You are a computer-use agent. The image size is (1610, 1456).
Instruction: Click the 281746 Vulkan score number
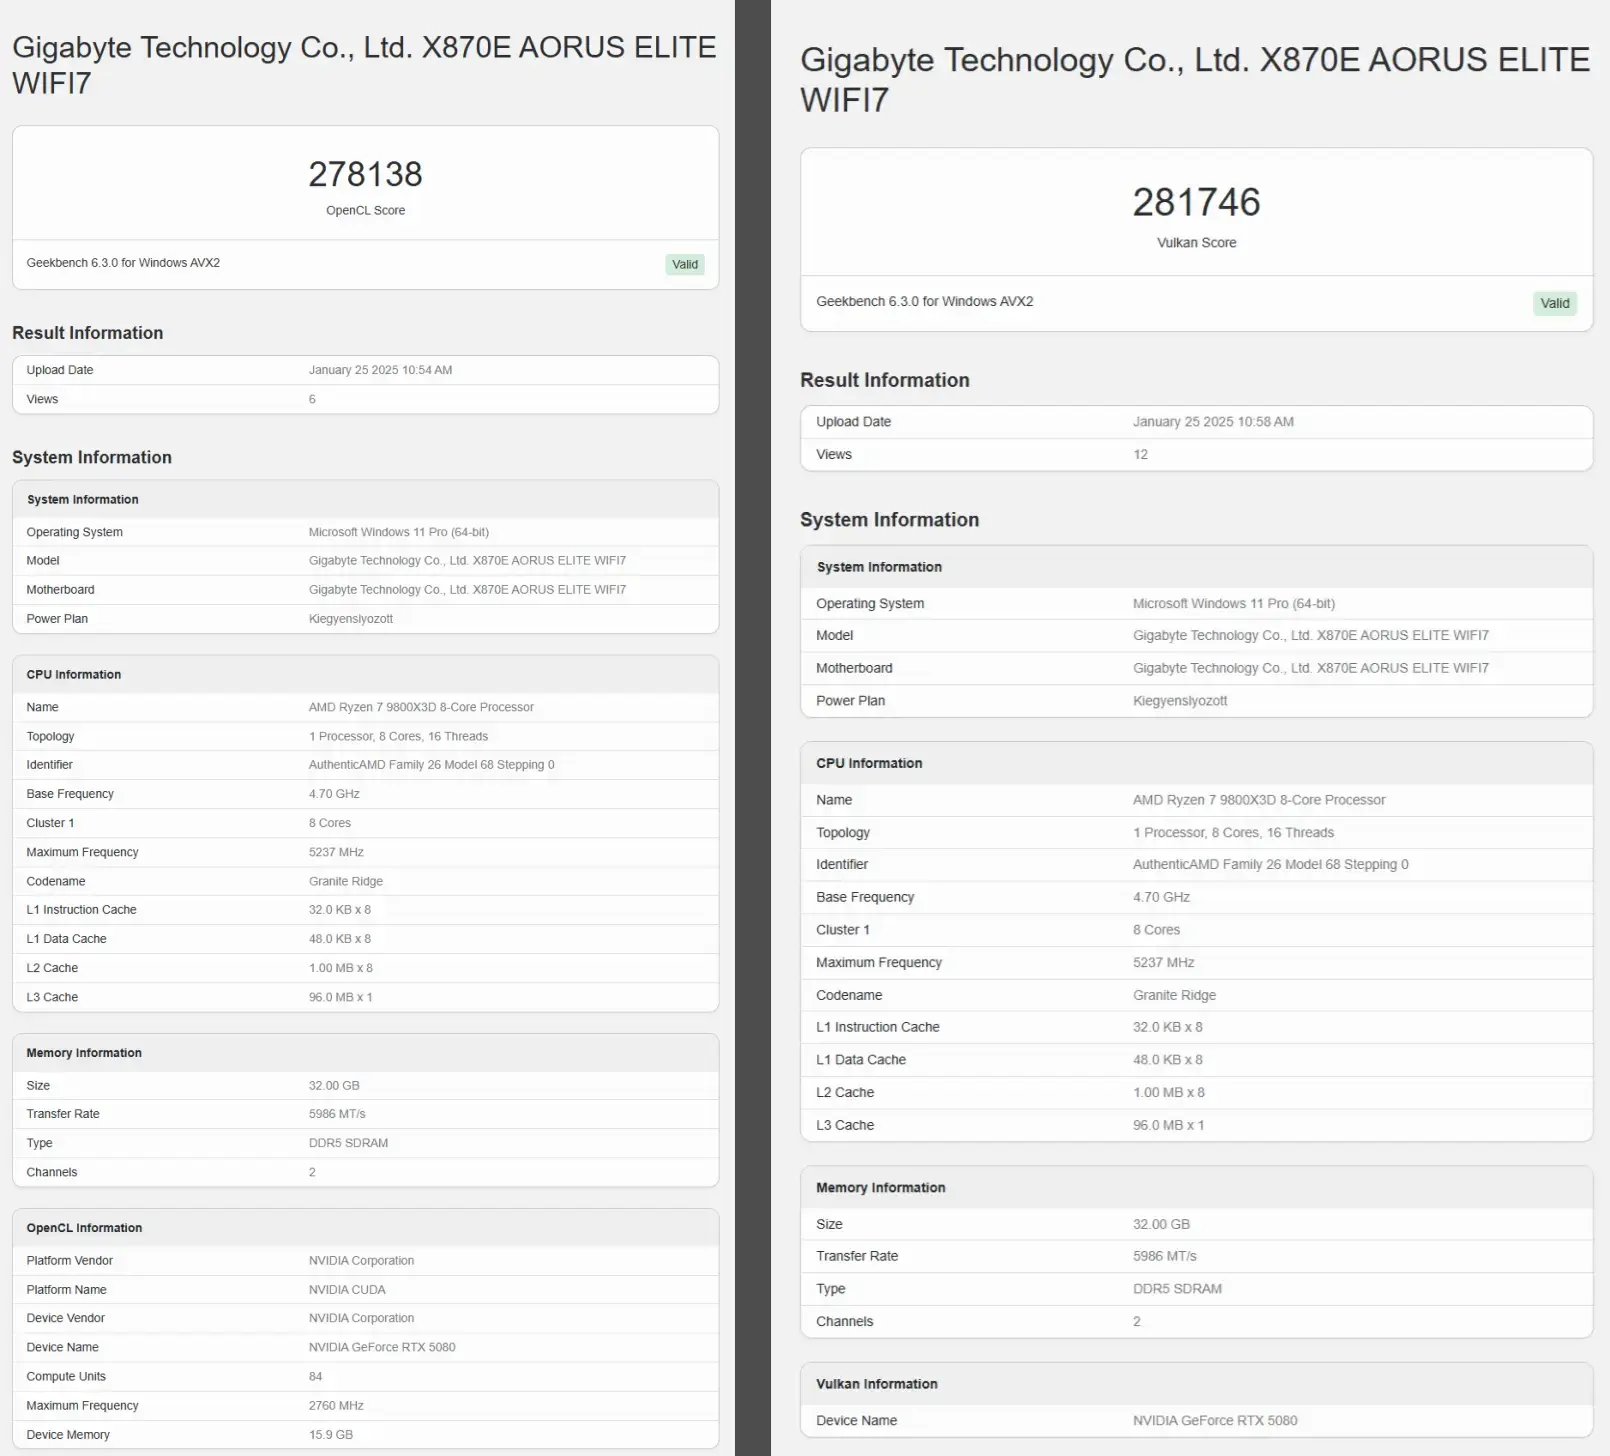[x=1196, y=202]
